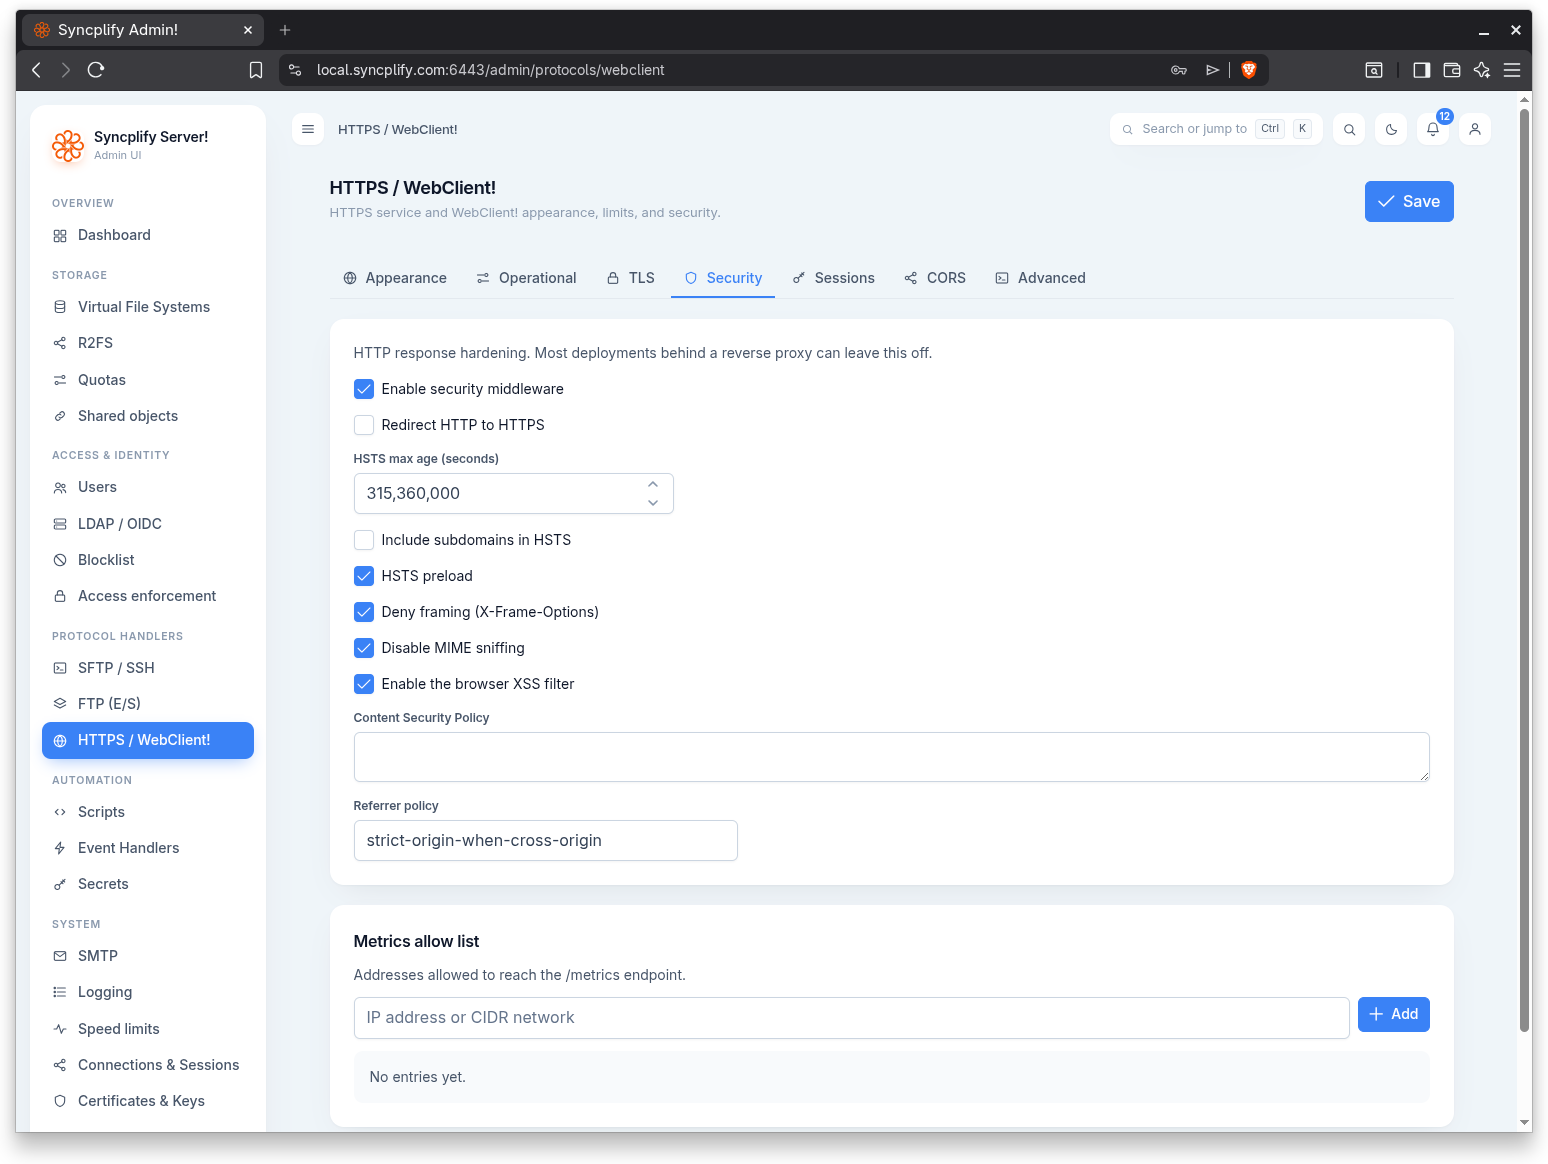Open new browser tab

tap(285, 30)
